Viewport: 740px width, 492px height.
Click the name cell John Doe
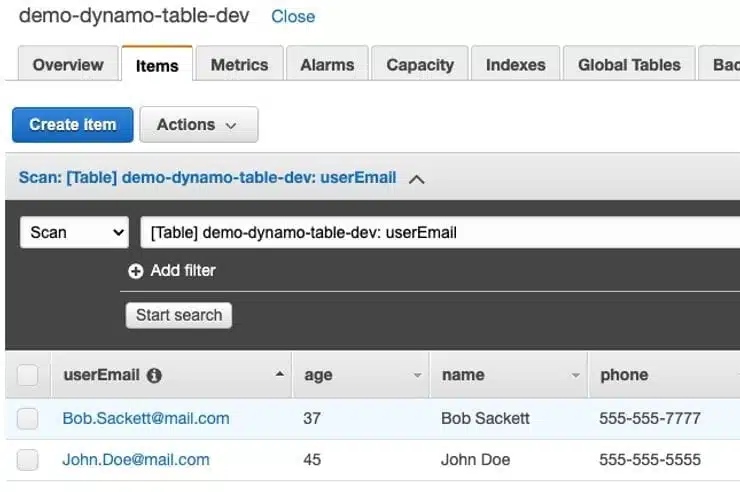[475, 459]
